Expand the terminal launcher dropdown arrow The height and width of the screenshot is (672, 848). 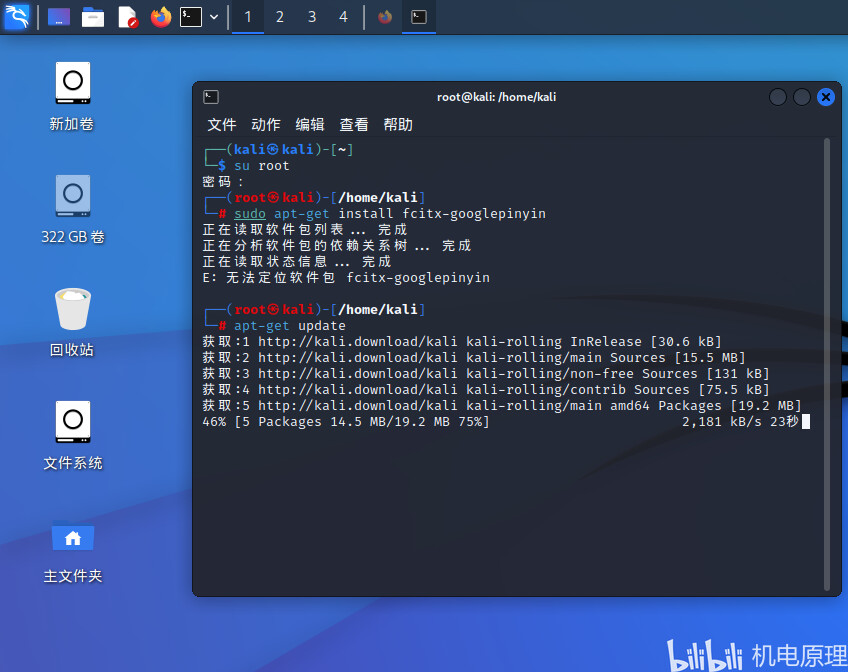pyautogui.click(x=214, y=17)
